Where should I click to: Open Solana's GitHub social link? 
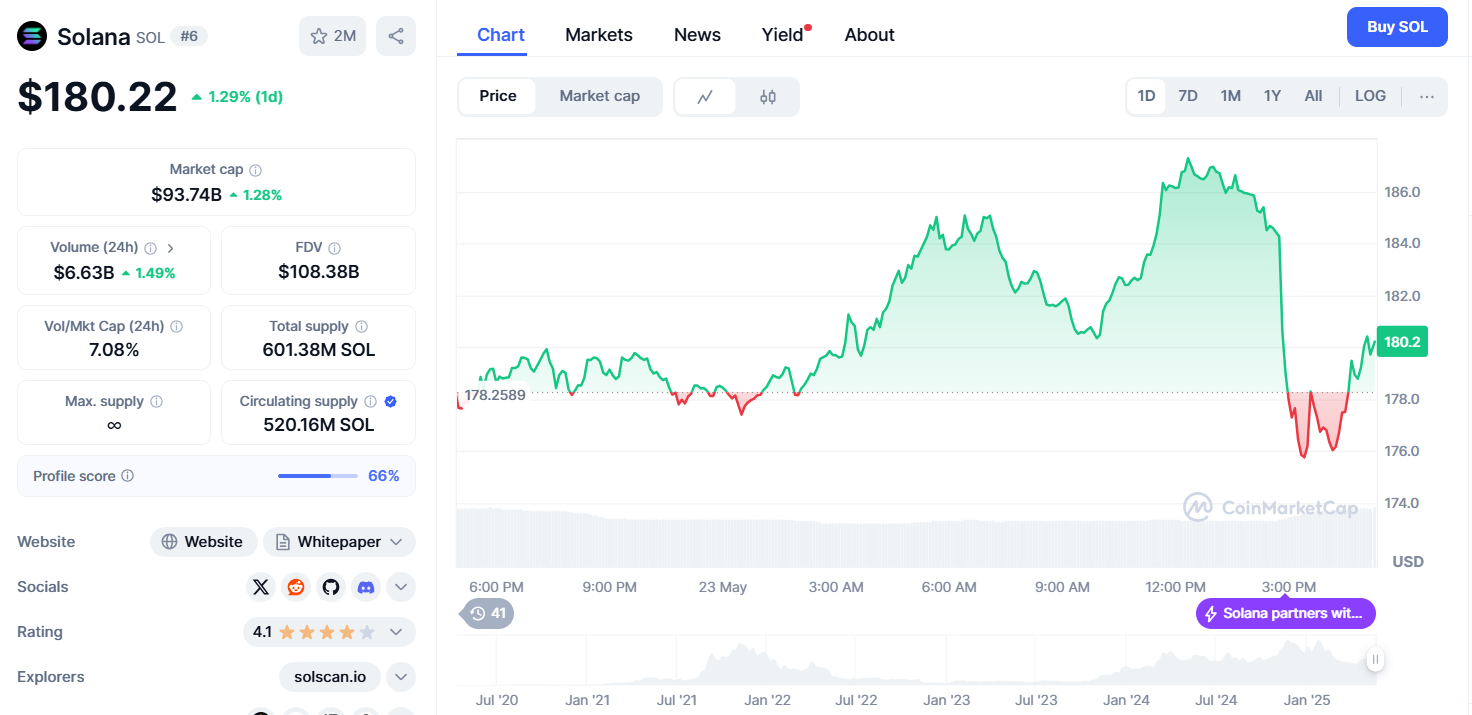[331, 587]
